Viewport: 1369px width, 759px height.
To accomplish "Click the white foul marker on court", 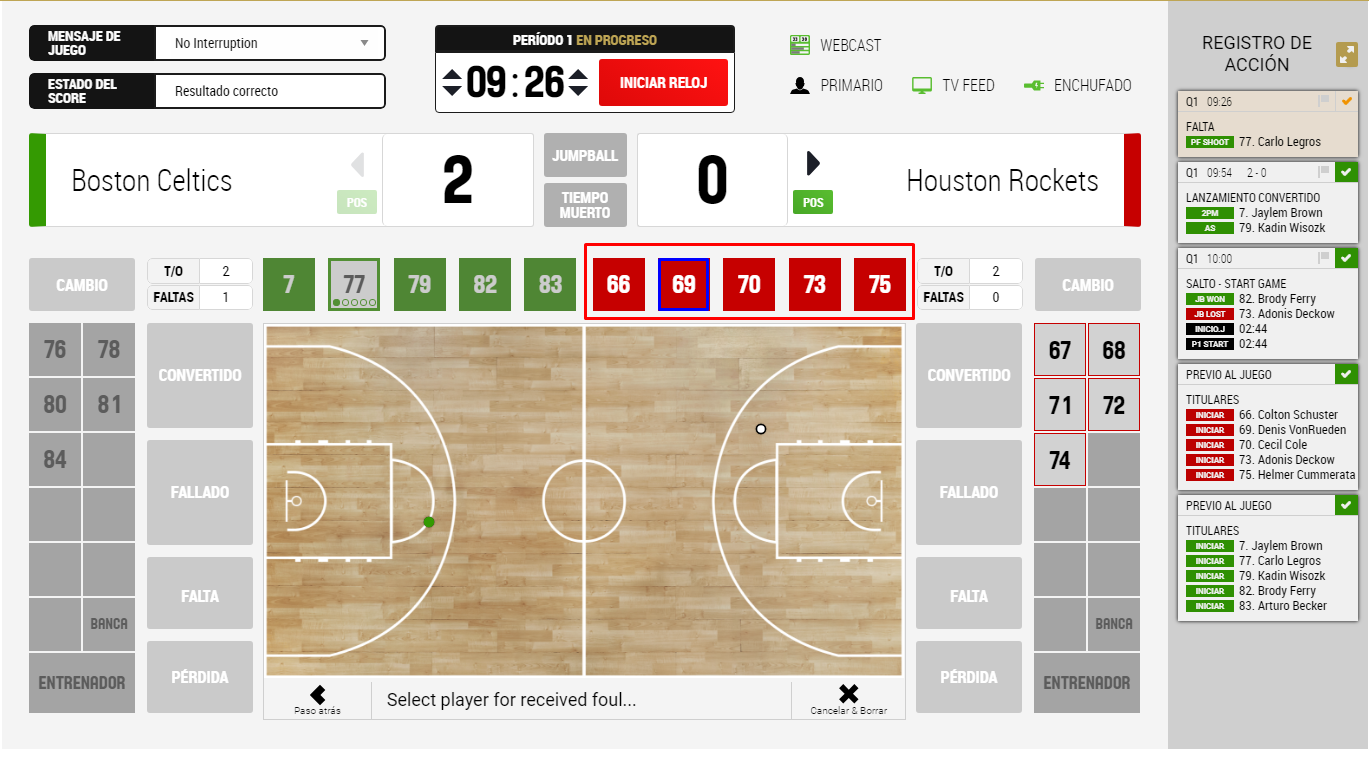I will (761, 429).
